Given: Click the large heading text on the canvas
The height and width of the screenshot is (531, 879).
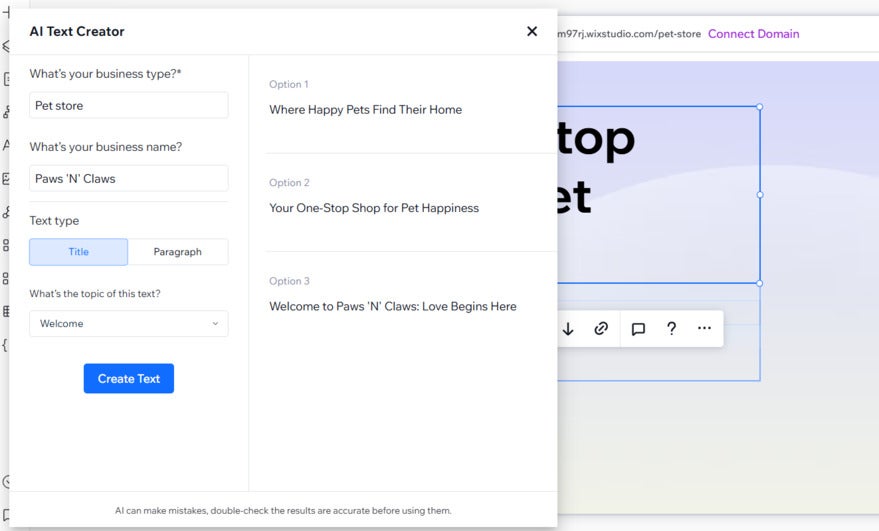Looking at the screenshot, I should 596,167.
